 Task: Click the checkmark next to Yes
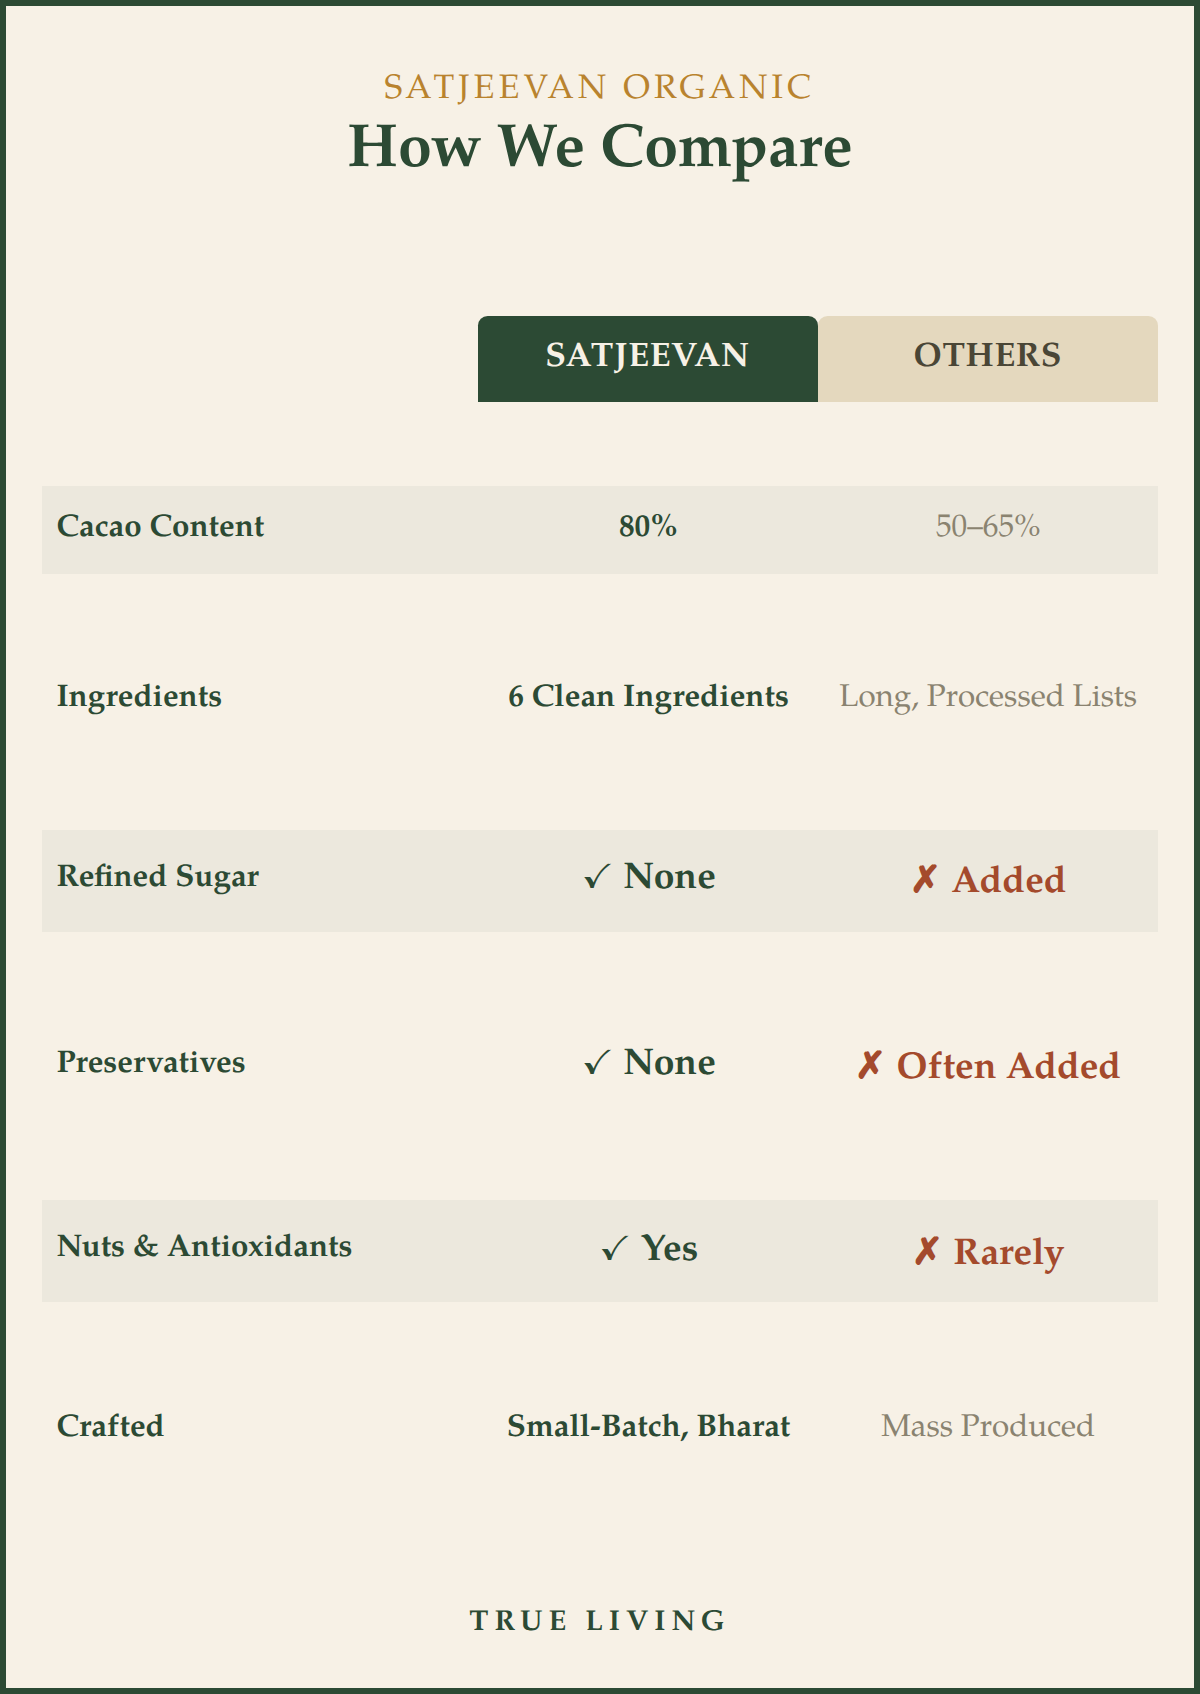[614, 1249]
